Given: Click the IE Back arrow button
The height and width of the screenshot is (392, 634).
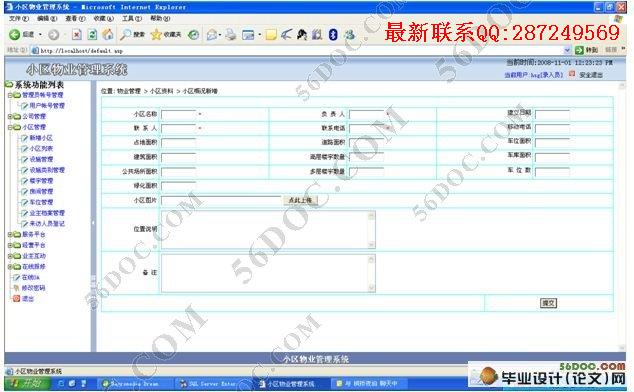Looking at the screenshot, I should pos(15,35).
